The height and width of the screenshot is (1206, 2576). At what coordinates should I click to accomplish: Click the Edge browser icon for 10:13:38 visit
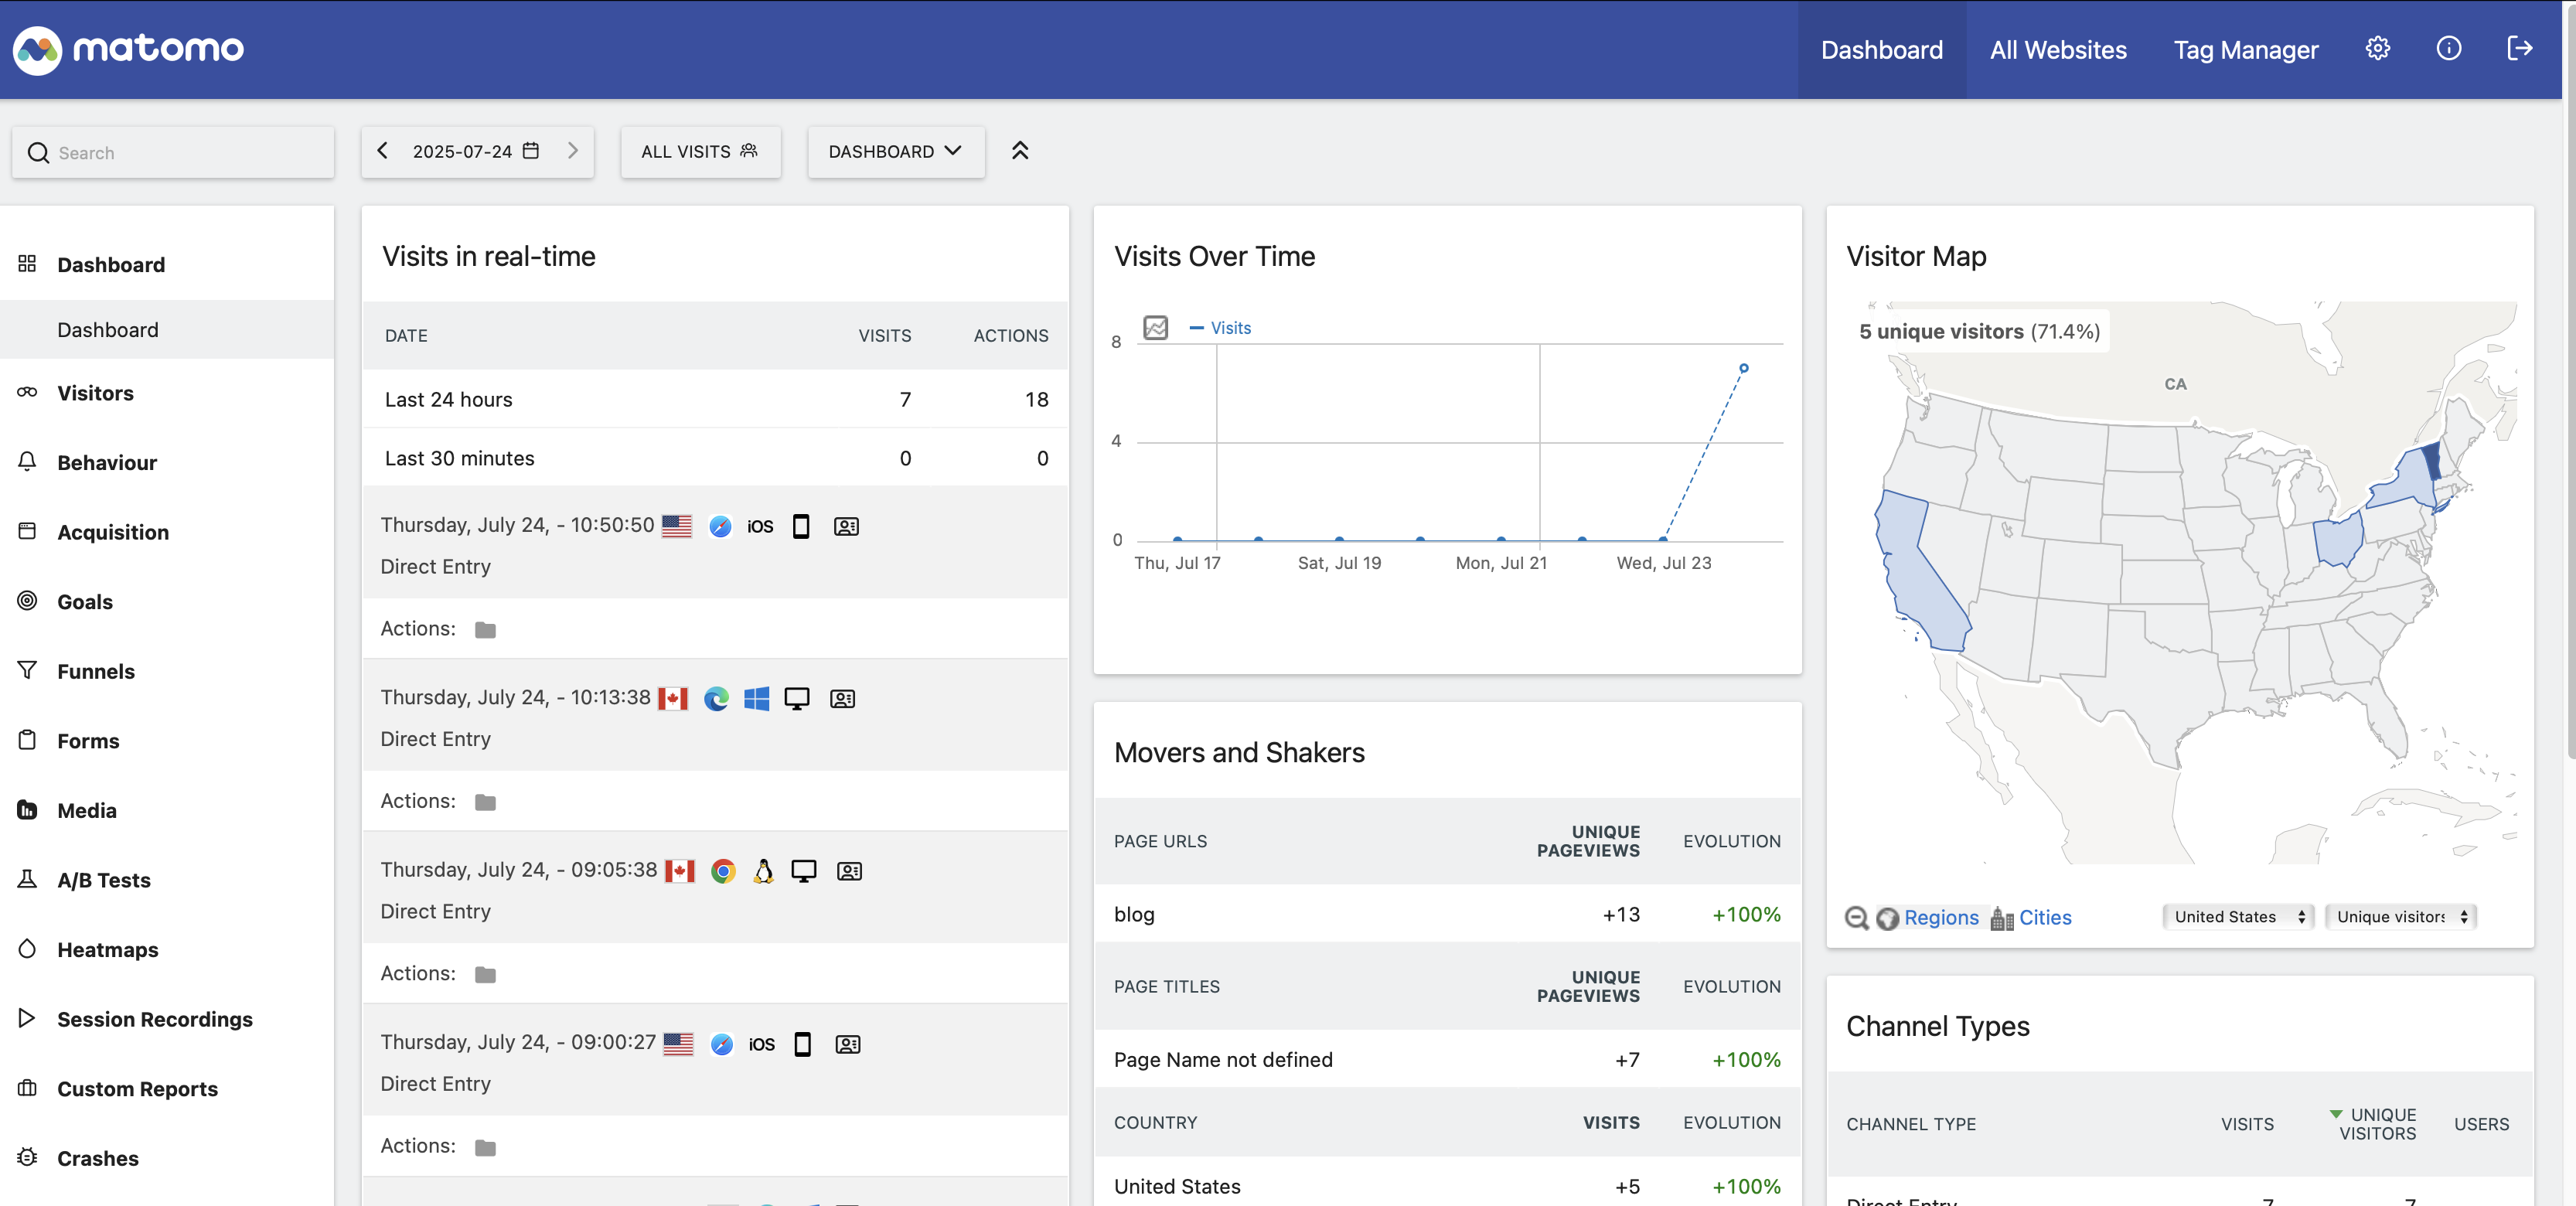[x=716, y=699]
